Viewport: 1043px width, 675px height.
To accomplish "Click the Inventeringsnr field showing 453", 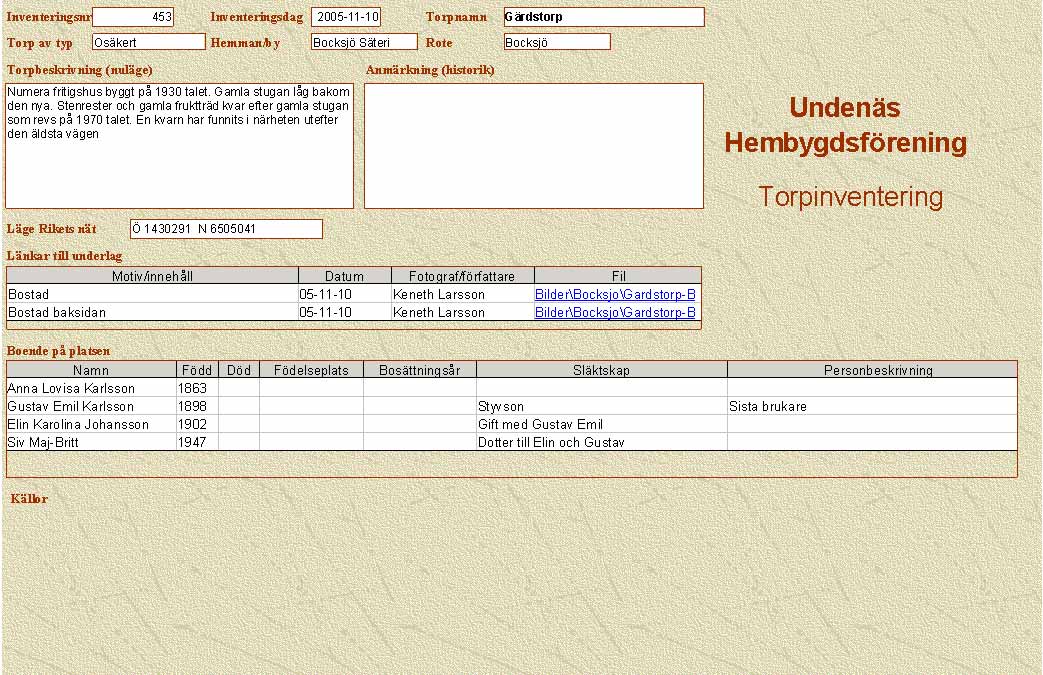I will pos(133,17).
